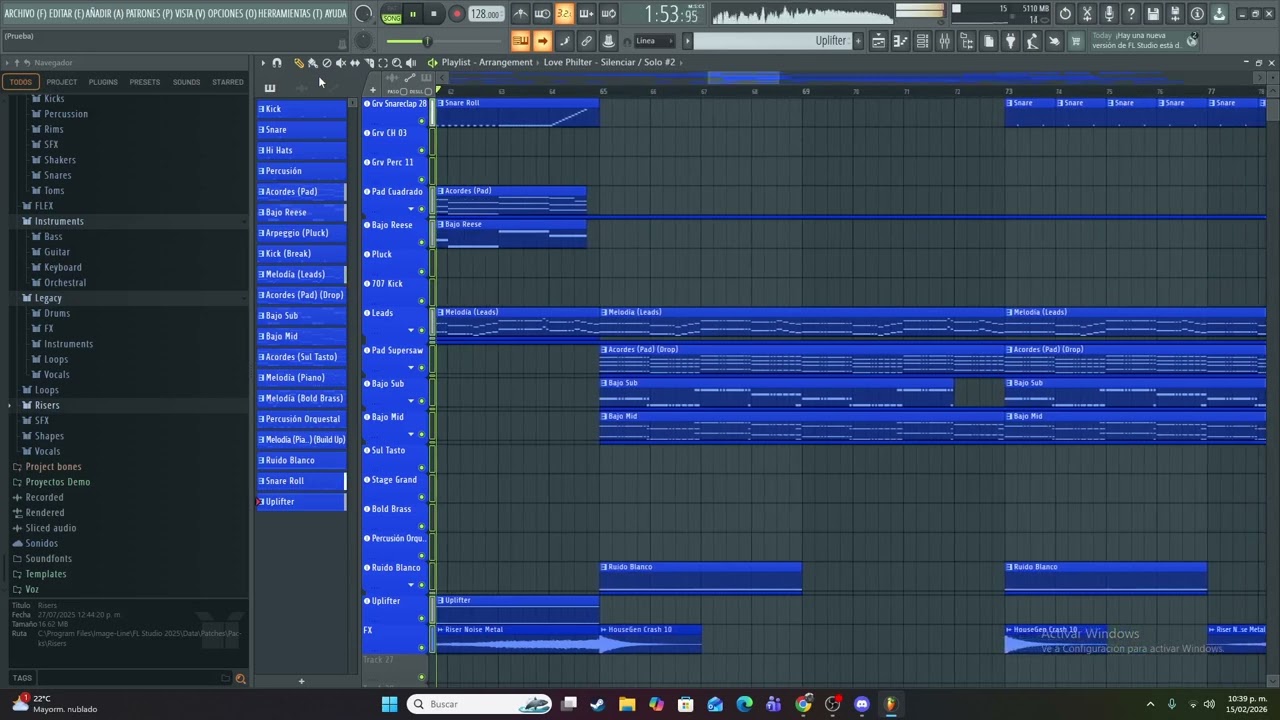Image resolution: width=1280 pixels, height=720 pixels.
Task: Add new pattern with plus button
Action: pyautogui.click(x=301, y=682)
